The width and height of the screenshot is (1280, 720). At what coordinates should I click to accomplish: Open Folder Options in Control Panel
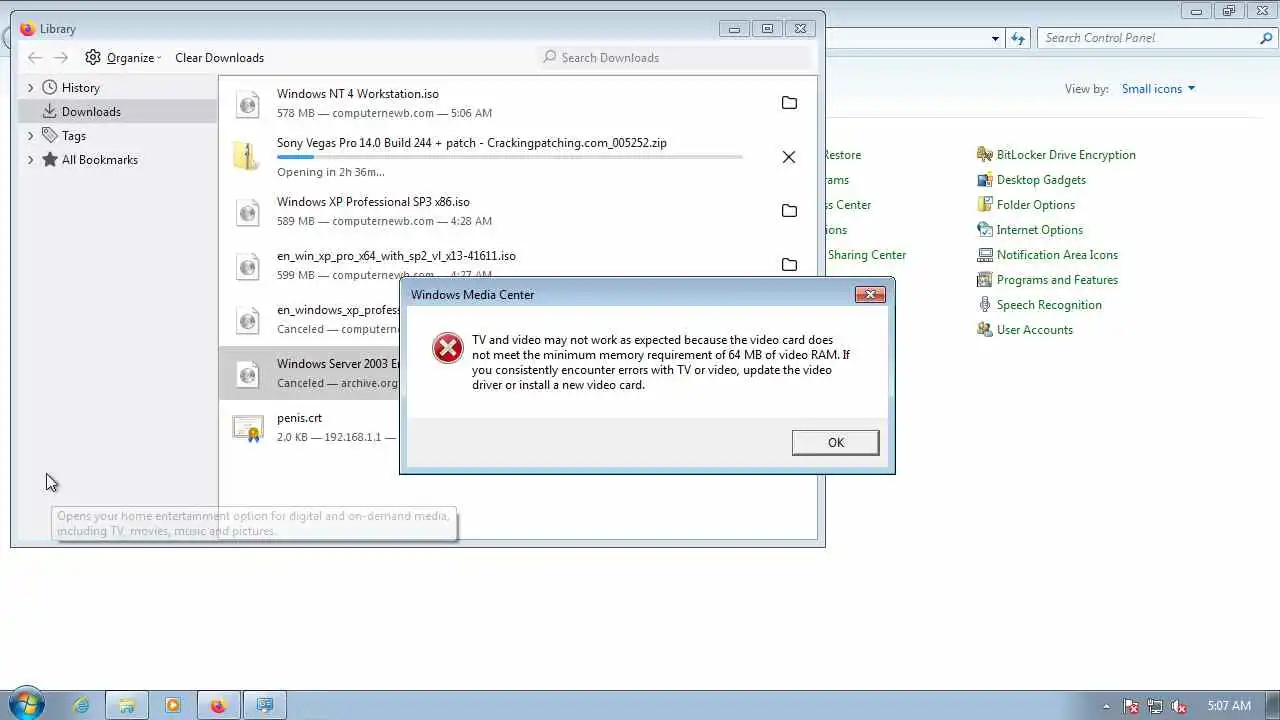pyautogui.click(x=1036, y=205)
